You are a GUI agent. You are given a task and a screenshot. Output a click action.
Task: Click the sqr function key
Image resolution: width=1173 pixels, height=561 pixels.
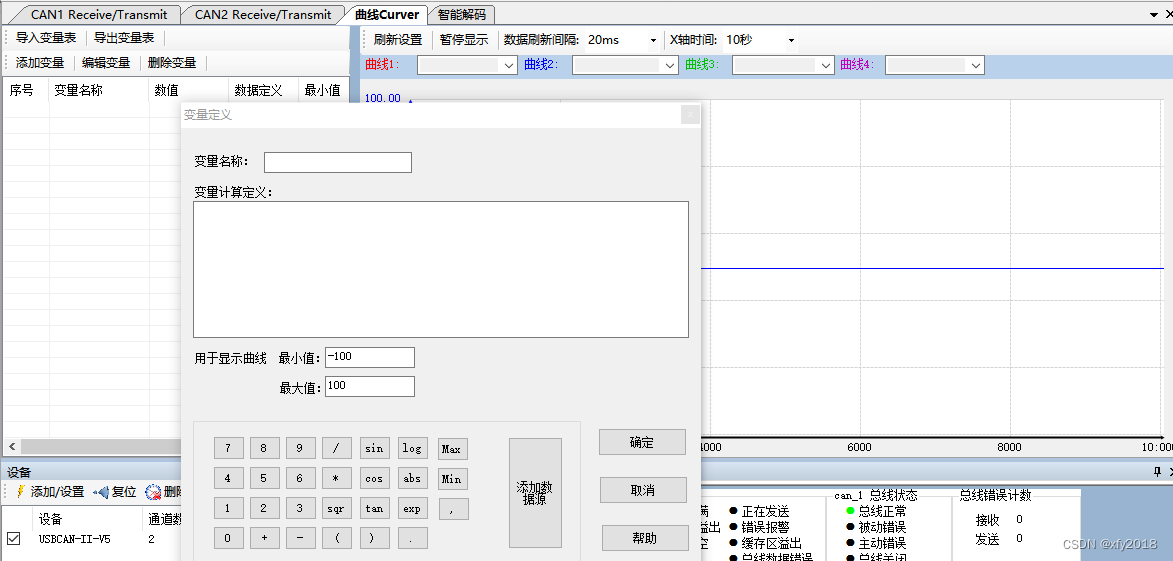(337, 509)
